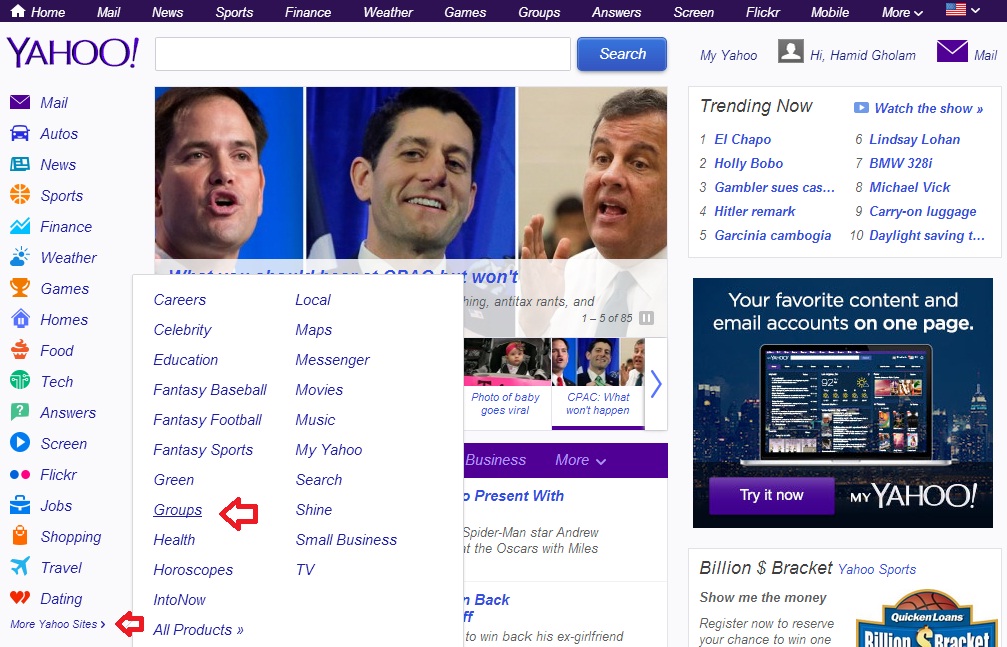This screenshot has width=1007, height=647.
Task: Open the Horoscopes link
Action: 193,570
